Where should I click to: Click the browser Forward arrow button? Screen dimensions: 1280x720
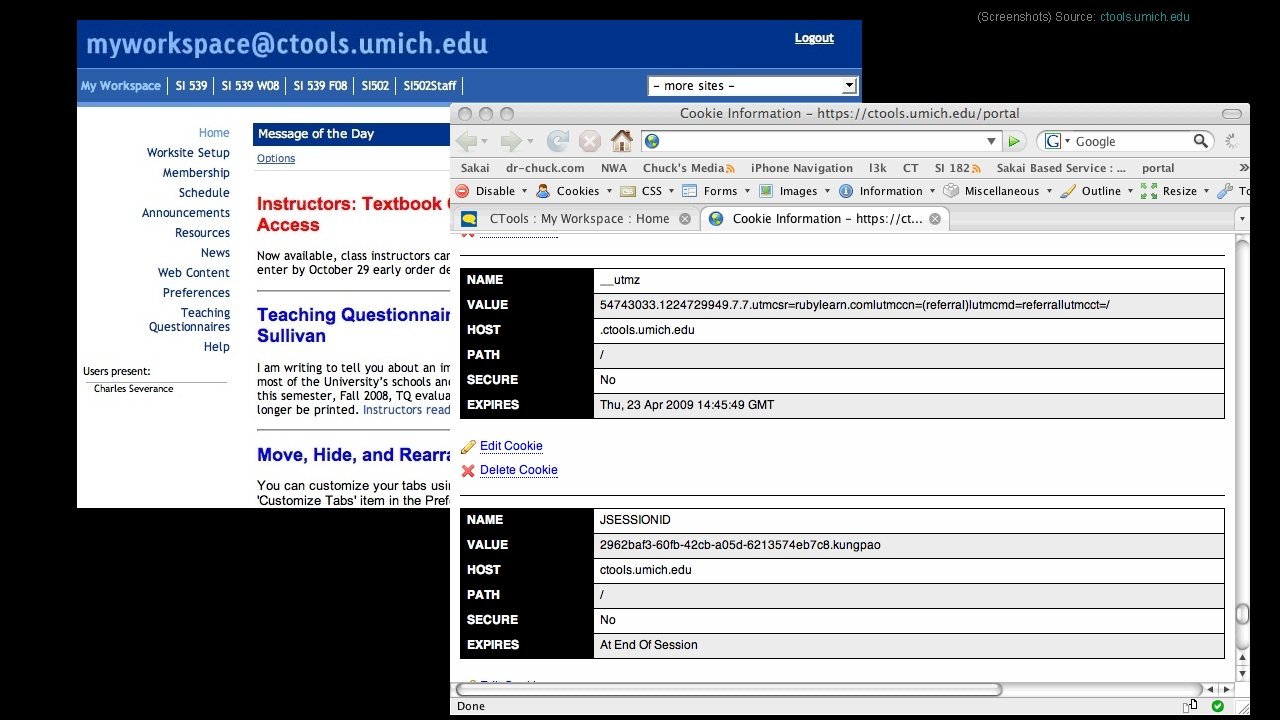point(511,141)
